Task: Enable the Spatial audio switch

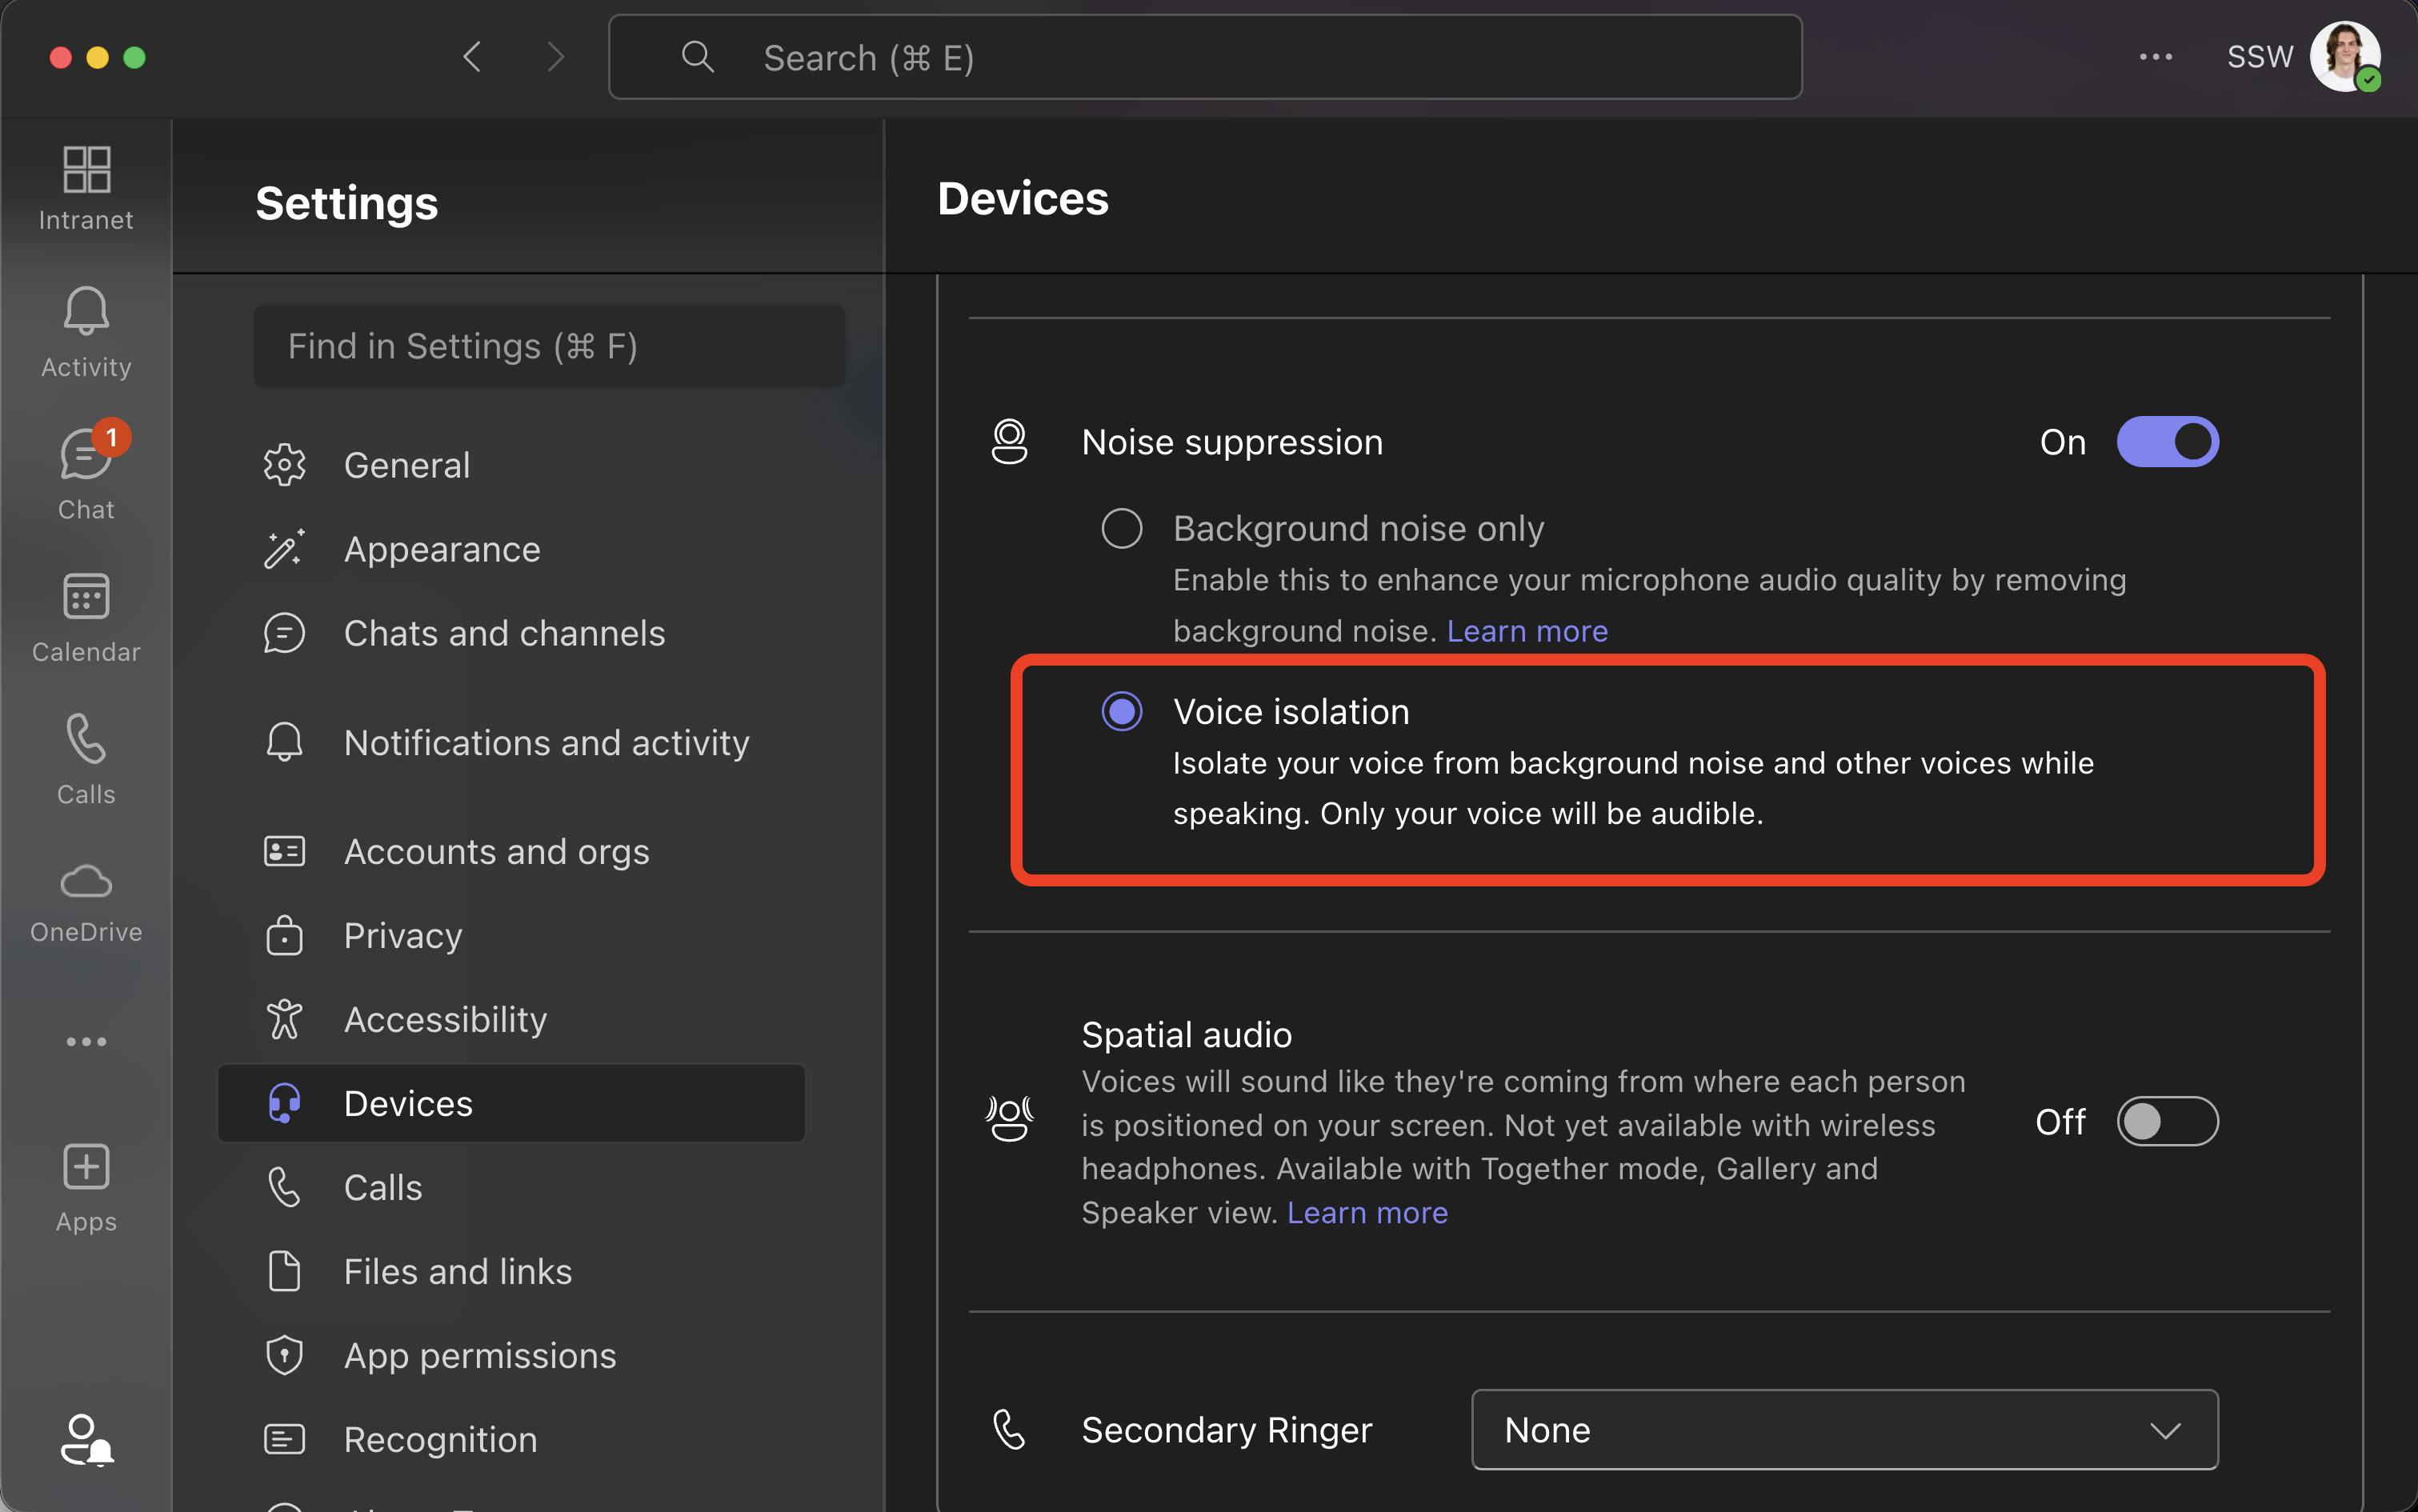Action: click(2167, 1121)
